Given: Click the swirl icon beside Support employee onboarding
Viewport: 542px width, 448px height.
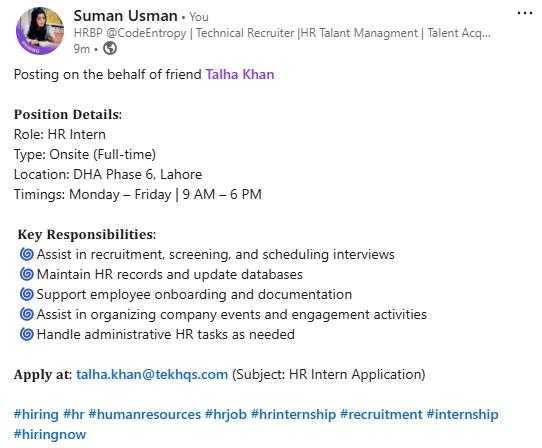Looking at the screenshot, I should [27, 294].
